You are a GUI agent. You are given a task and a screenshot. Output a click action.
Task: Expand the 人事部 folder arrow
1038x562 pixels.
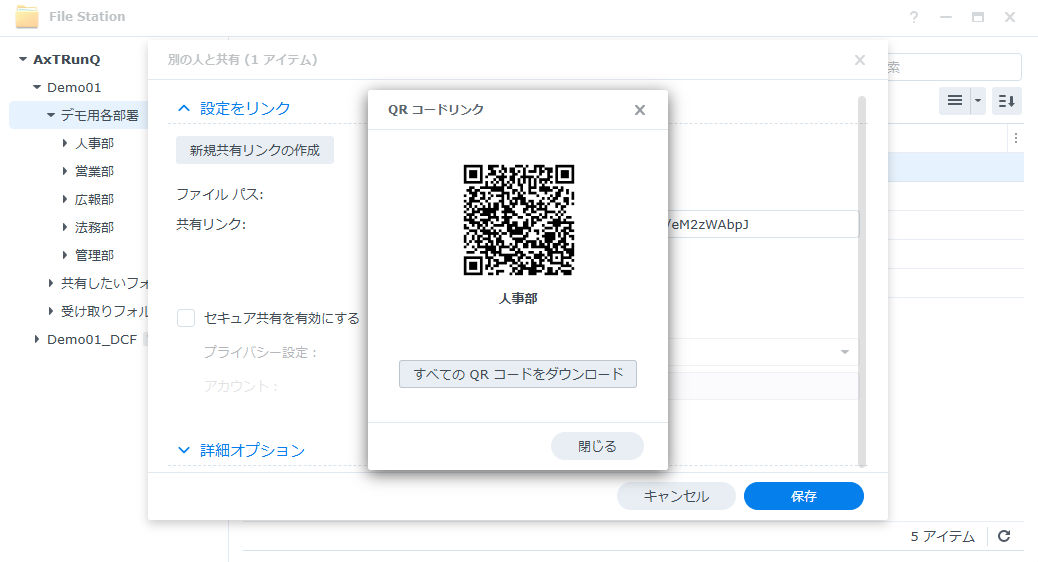(x=65, y=143)
